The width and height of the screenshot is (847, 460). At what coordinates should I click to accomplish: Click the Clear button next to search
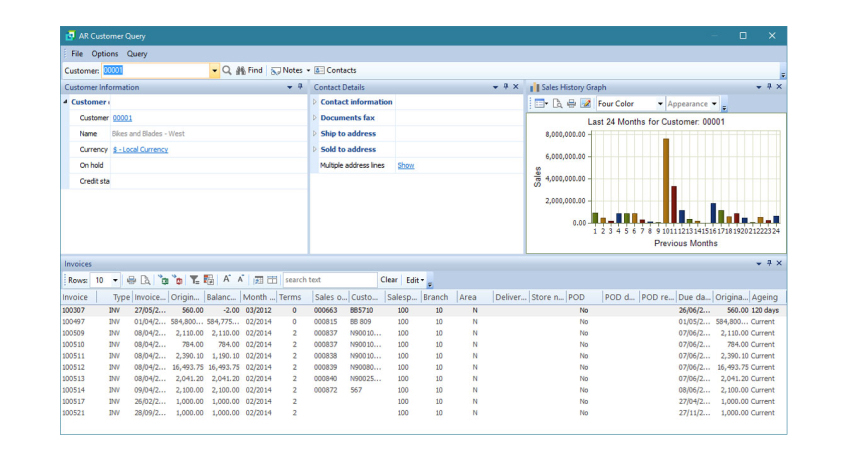tap(388, 280)
